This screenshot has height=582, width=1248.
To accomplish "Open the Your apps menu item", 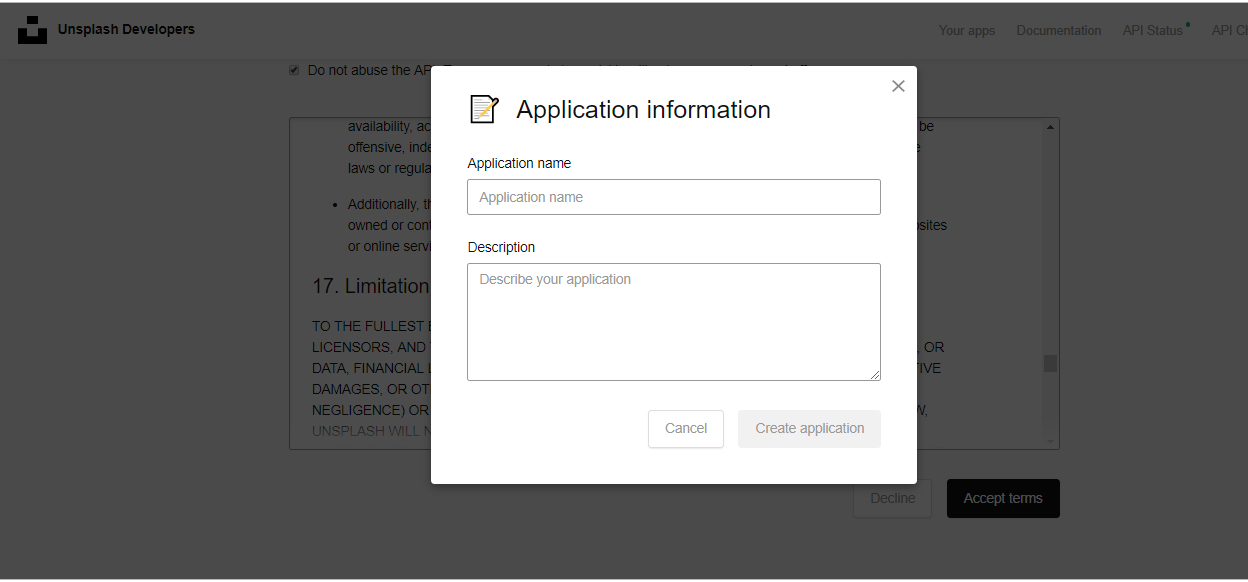I will (967, 30).
